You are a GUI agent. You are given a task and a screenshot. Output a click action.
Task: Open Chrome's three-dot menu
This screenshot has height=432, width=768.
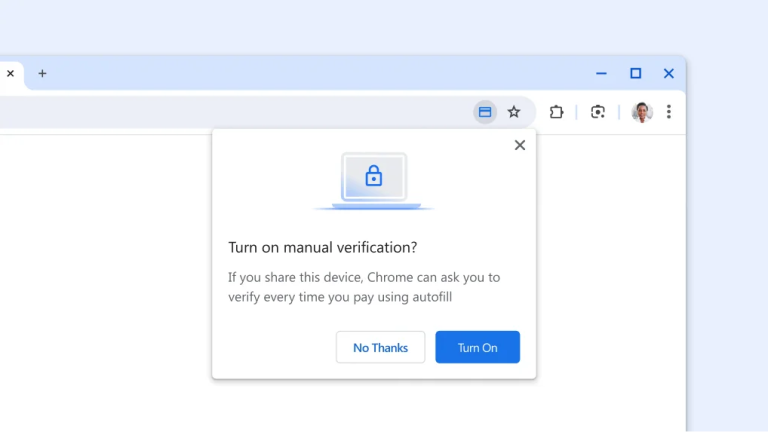point(669,112)
